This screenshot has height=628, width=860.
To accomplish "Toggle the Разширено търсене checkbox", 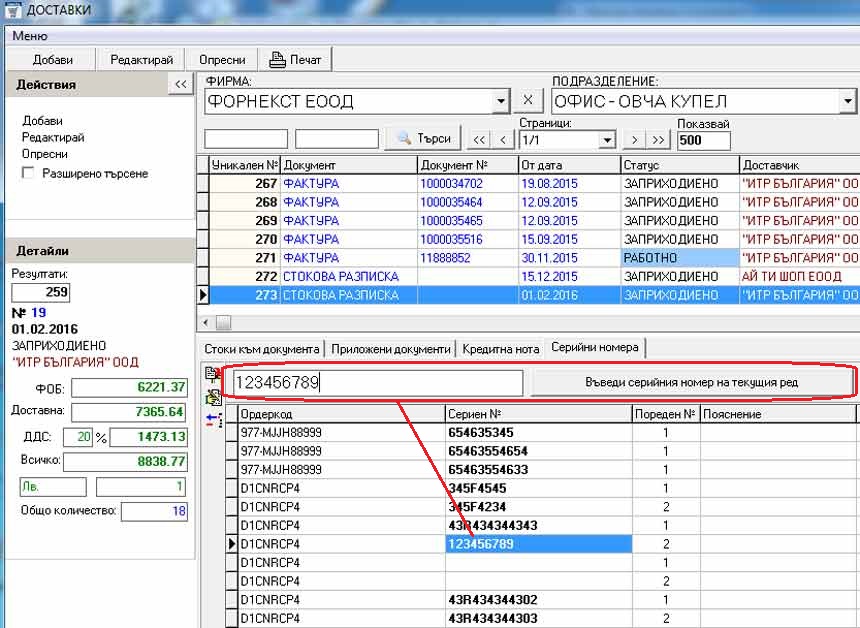I will pyautogui.click(x=27, y=173).
